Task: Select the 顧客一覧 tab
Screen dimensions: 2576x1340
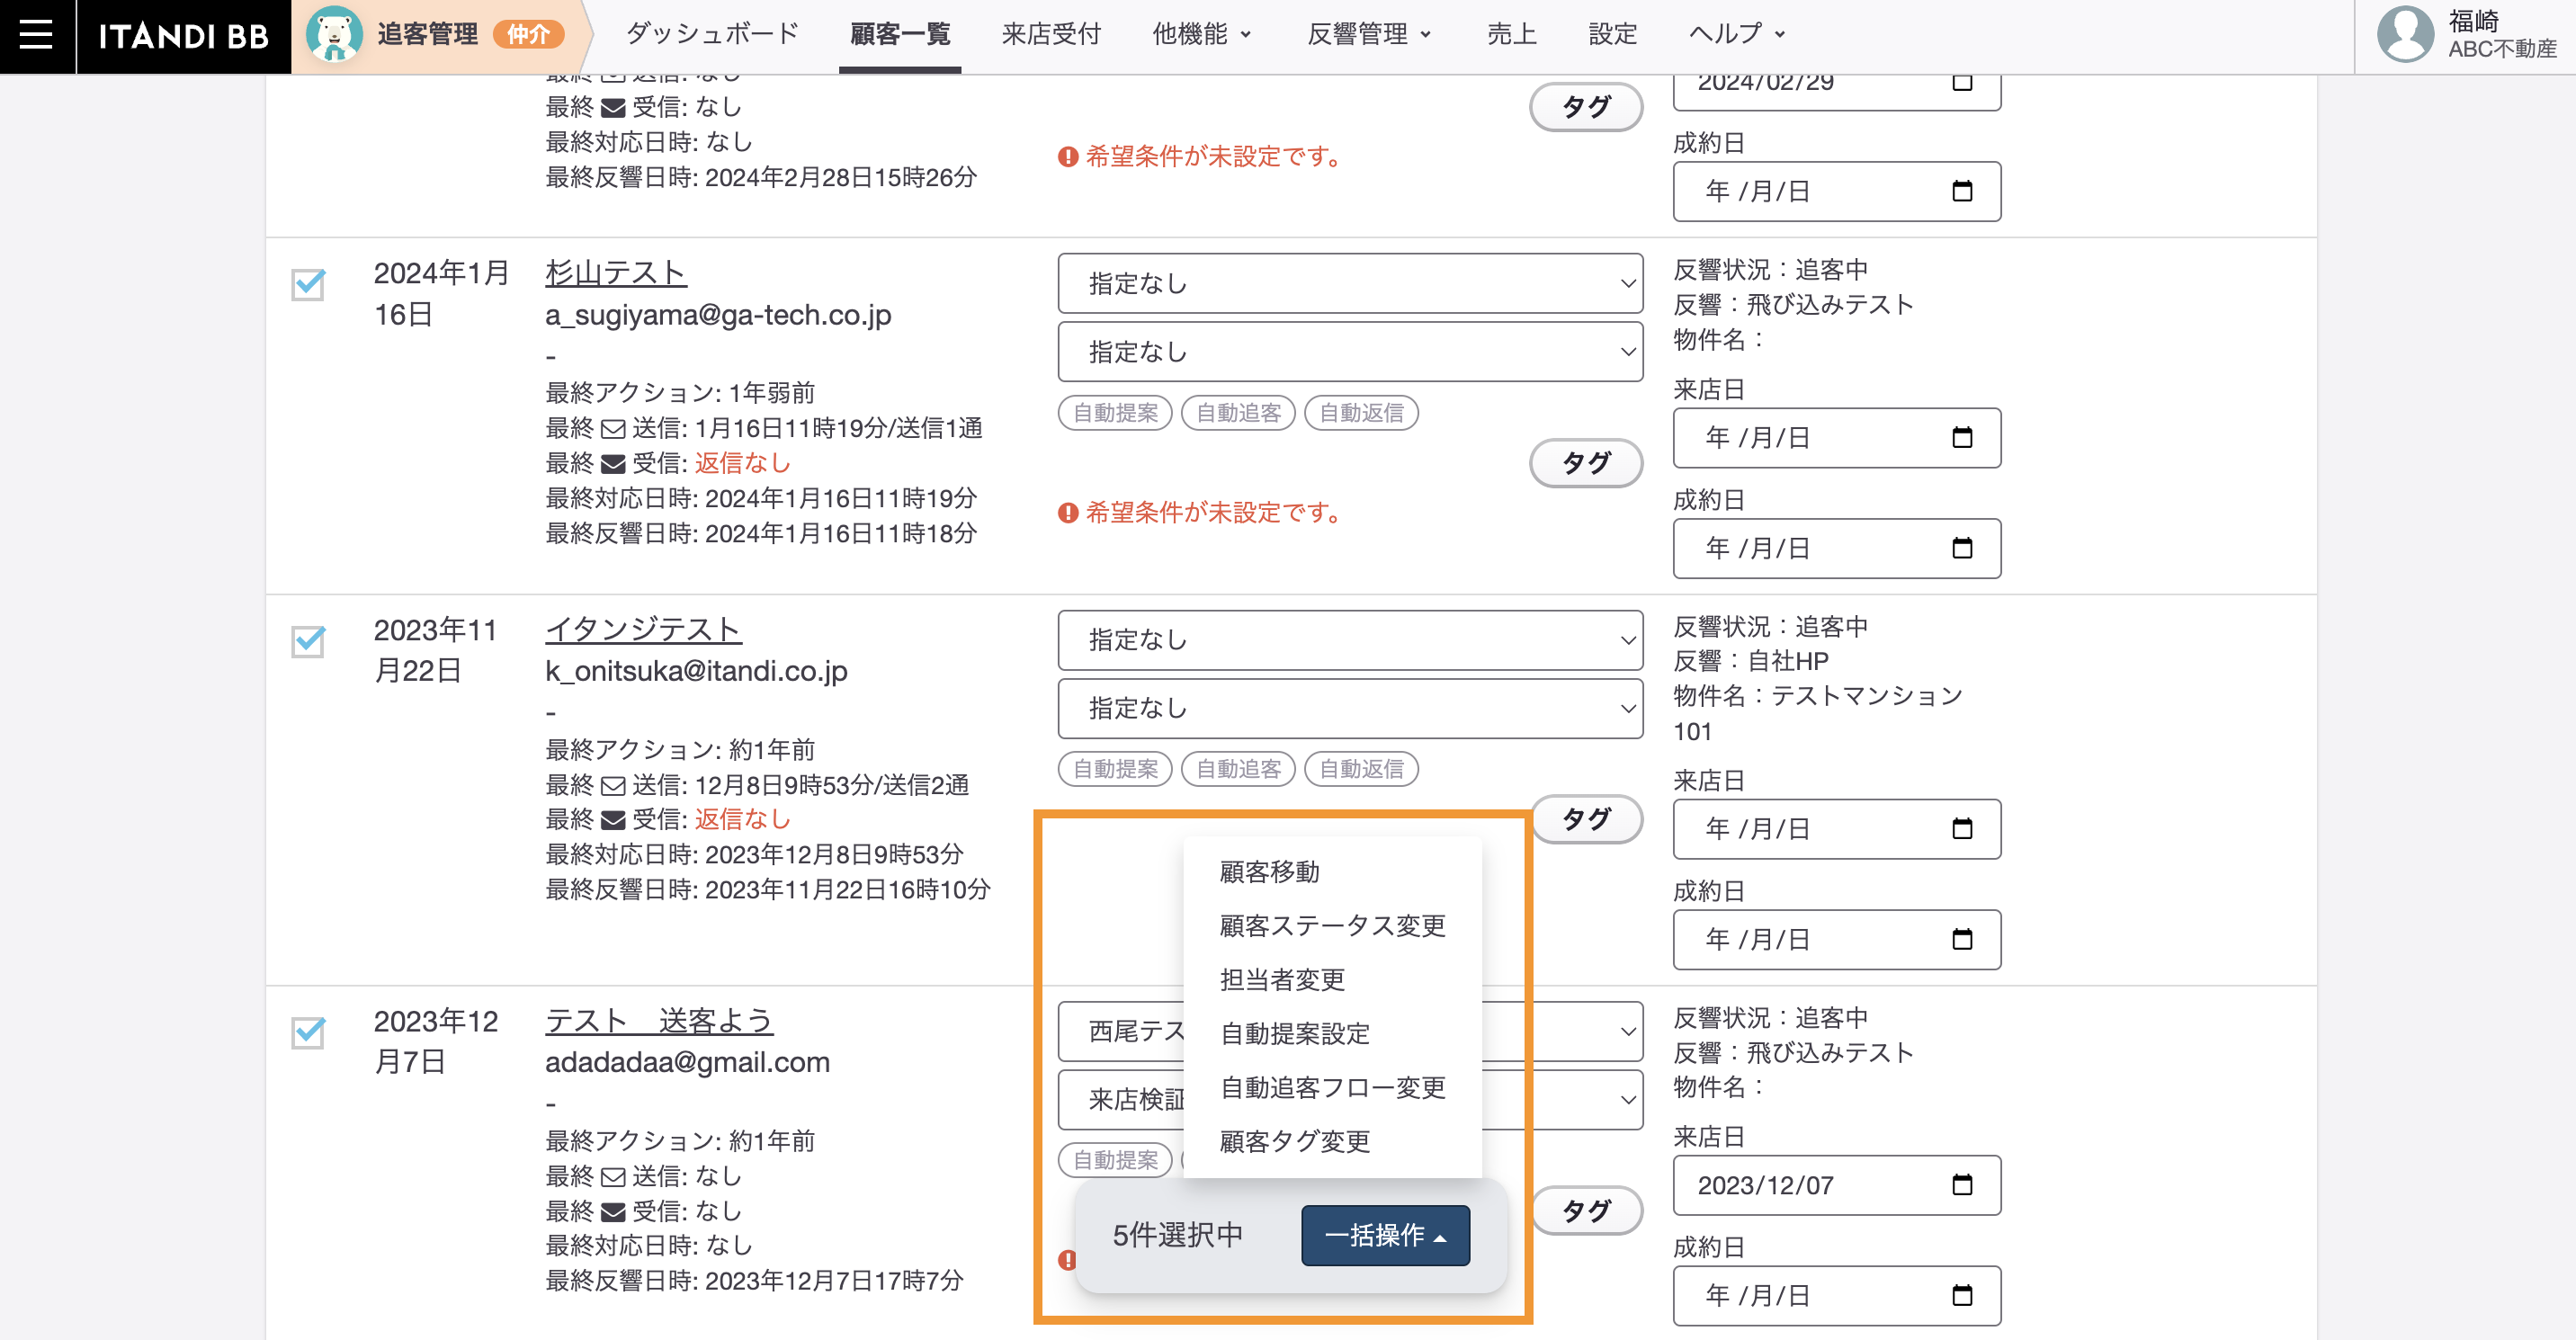Action: [x=900, y=35]
